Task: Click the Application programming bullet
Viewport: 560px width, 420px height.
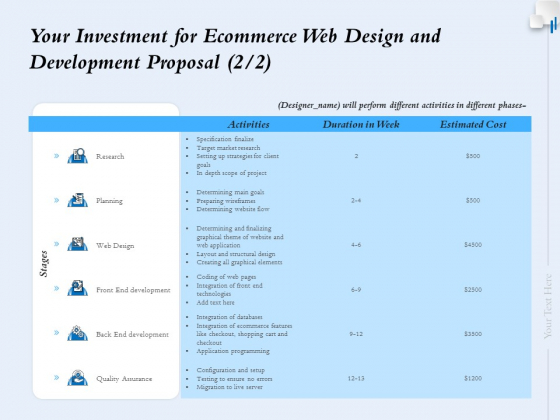Action: [x=233, y=351]
